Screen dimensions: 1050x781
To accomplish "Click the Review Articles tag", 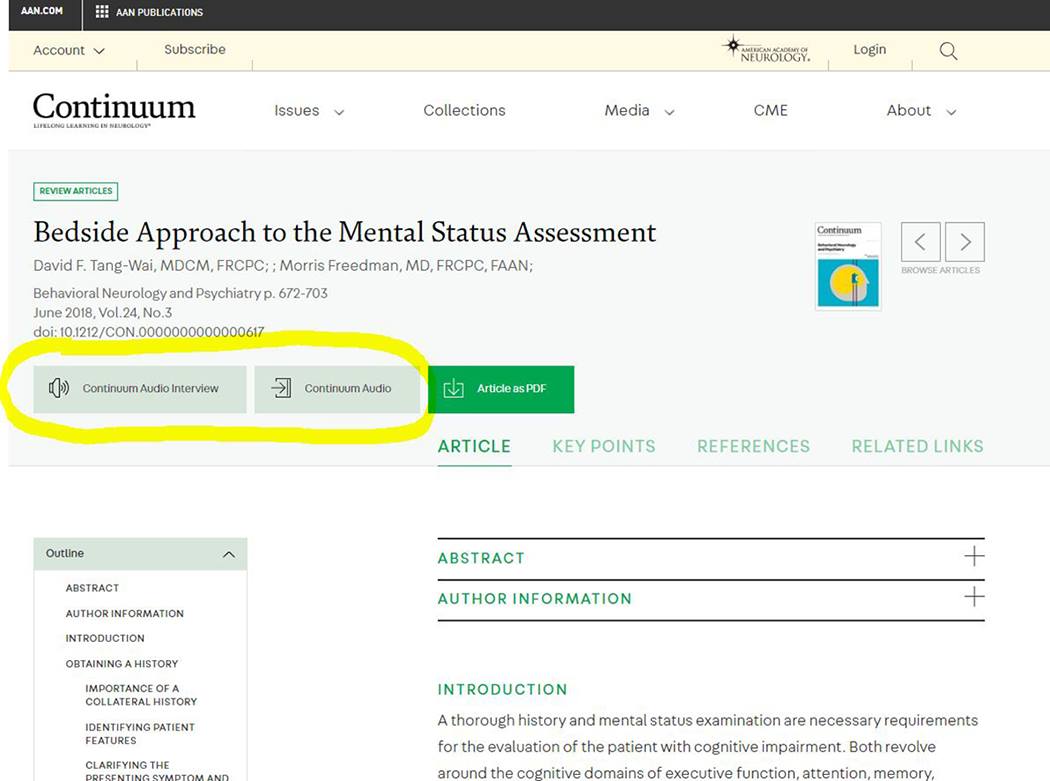I will [76, 192].
